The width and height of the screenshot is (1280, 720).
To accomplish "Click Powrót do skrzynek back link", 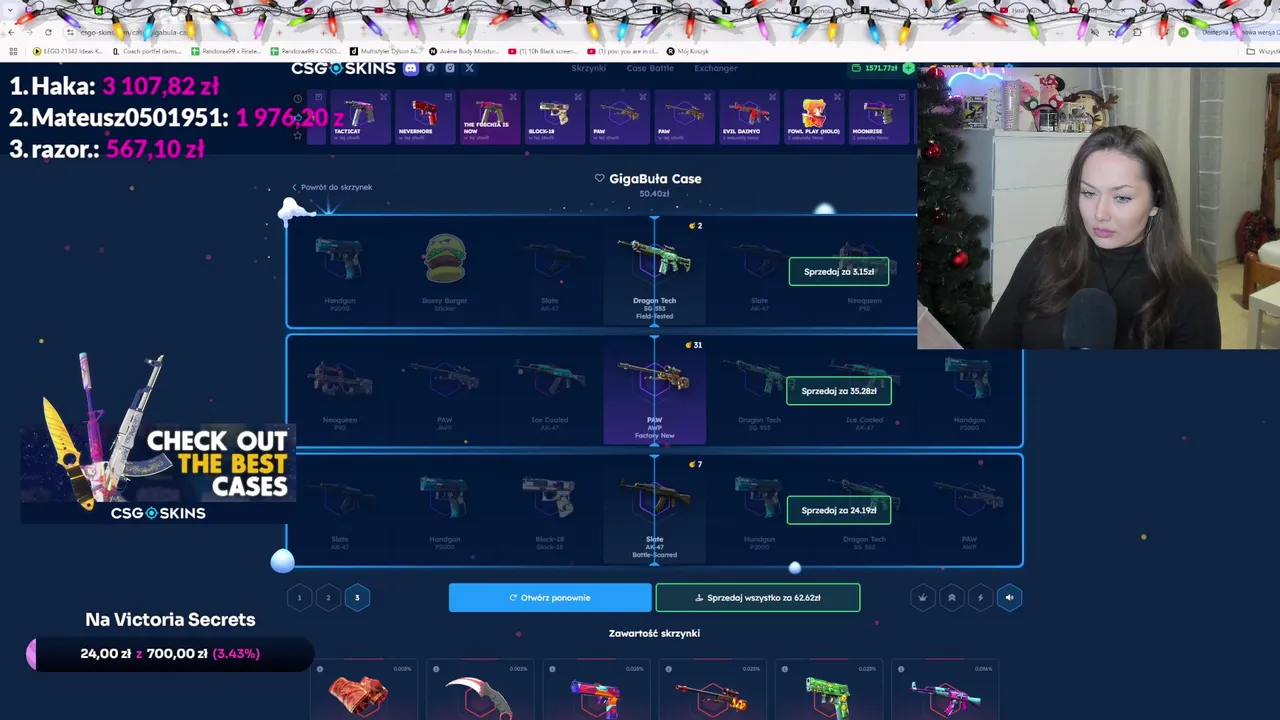I will [x=332, y=187].
